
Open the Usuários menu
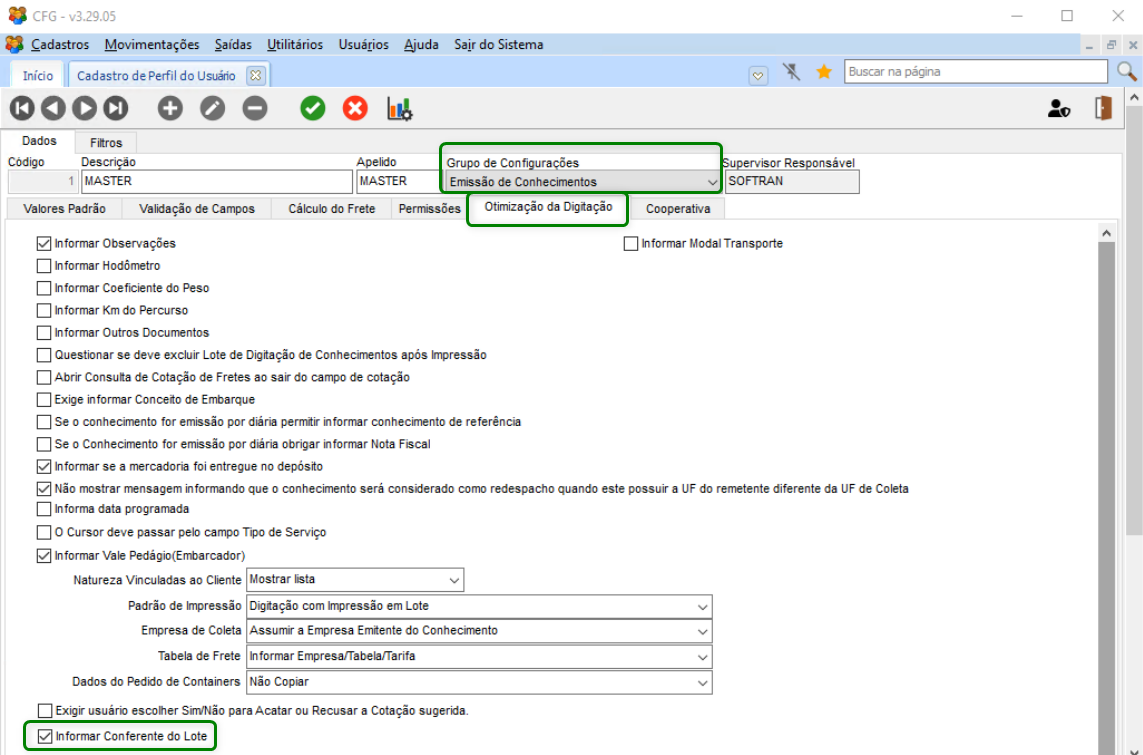[363, 44]
